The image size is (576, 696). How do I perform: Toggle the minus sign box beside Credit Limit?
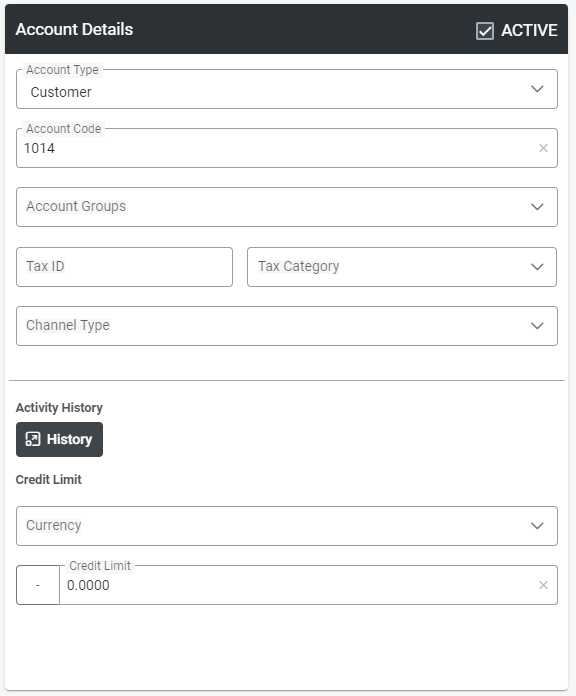38,585
